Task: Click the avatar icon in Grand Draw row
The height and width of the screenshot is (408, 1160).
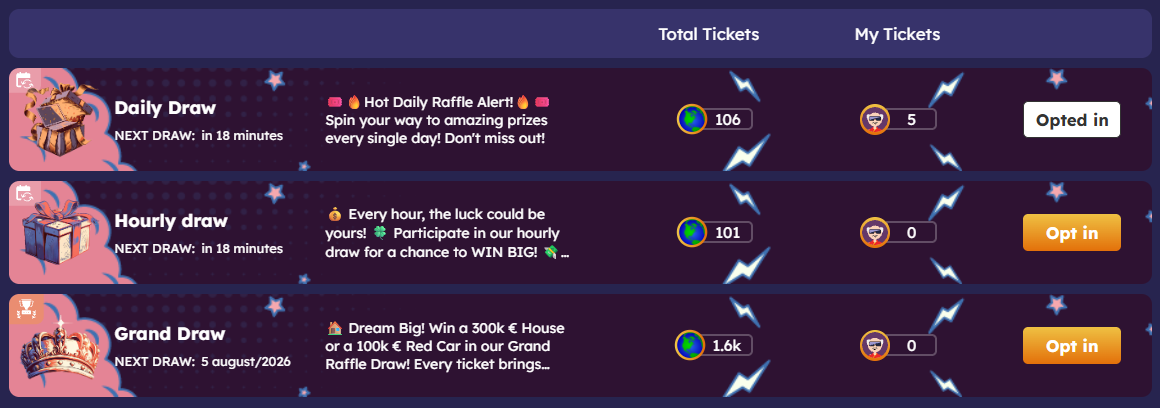Action: [875, 346]
